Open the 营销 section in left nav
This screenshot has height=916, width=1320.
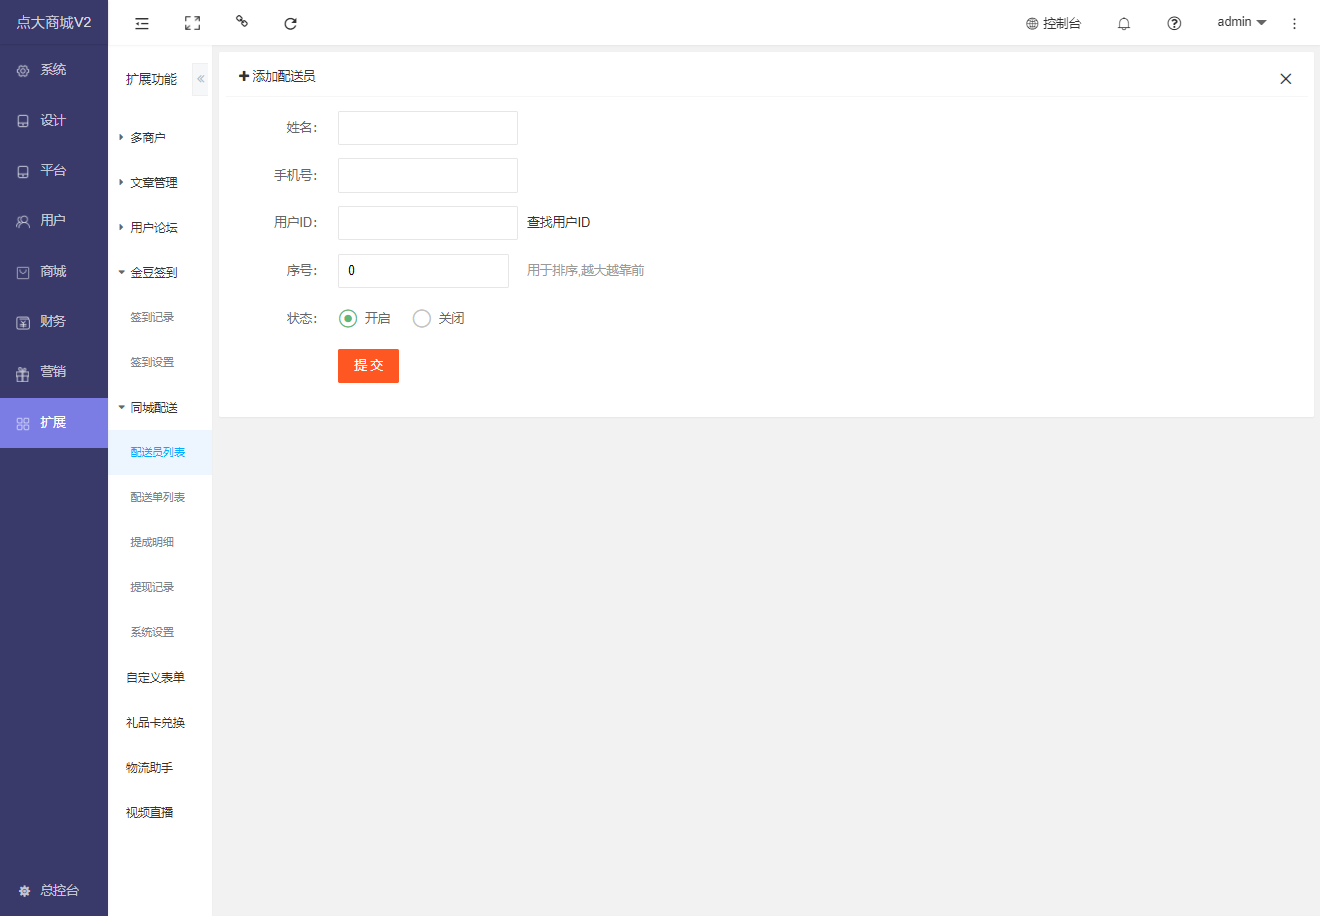[x=54, y=371]
